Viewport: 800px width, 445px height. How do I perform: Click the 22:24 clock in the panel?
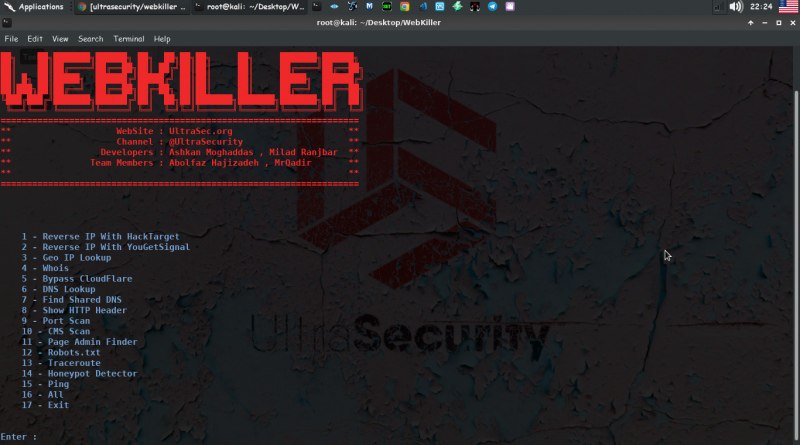click(761, 7)
